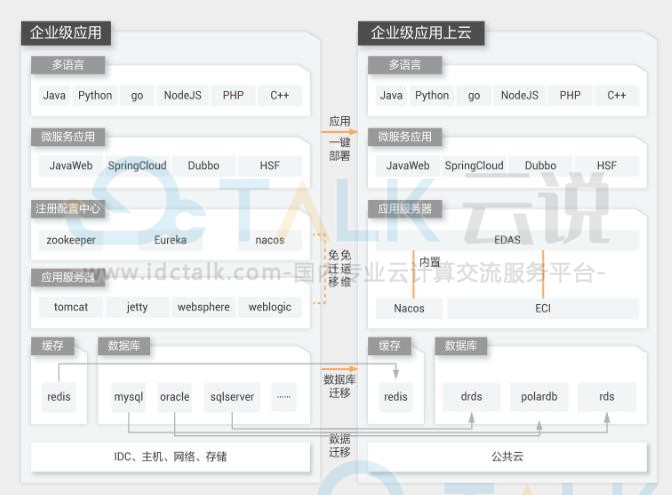Choose PHP in the 企业级应用上云 panel
The image size is (672, 495).
point(570,95)
